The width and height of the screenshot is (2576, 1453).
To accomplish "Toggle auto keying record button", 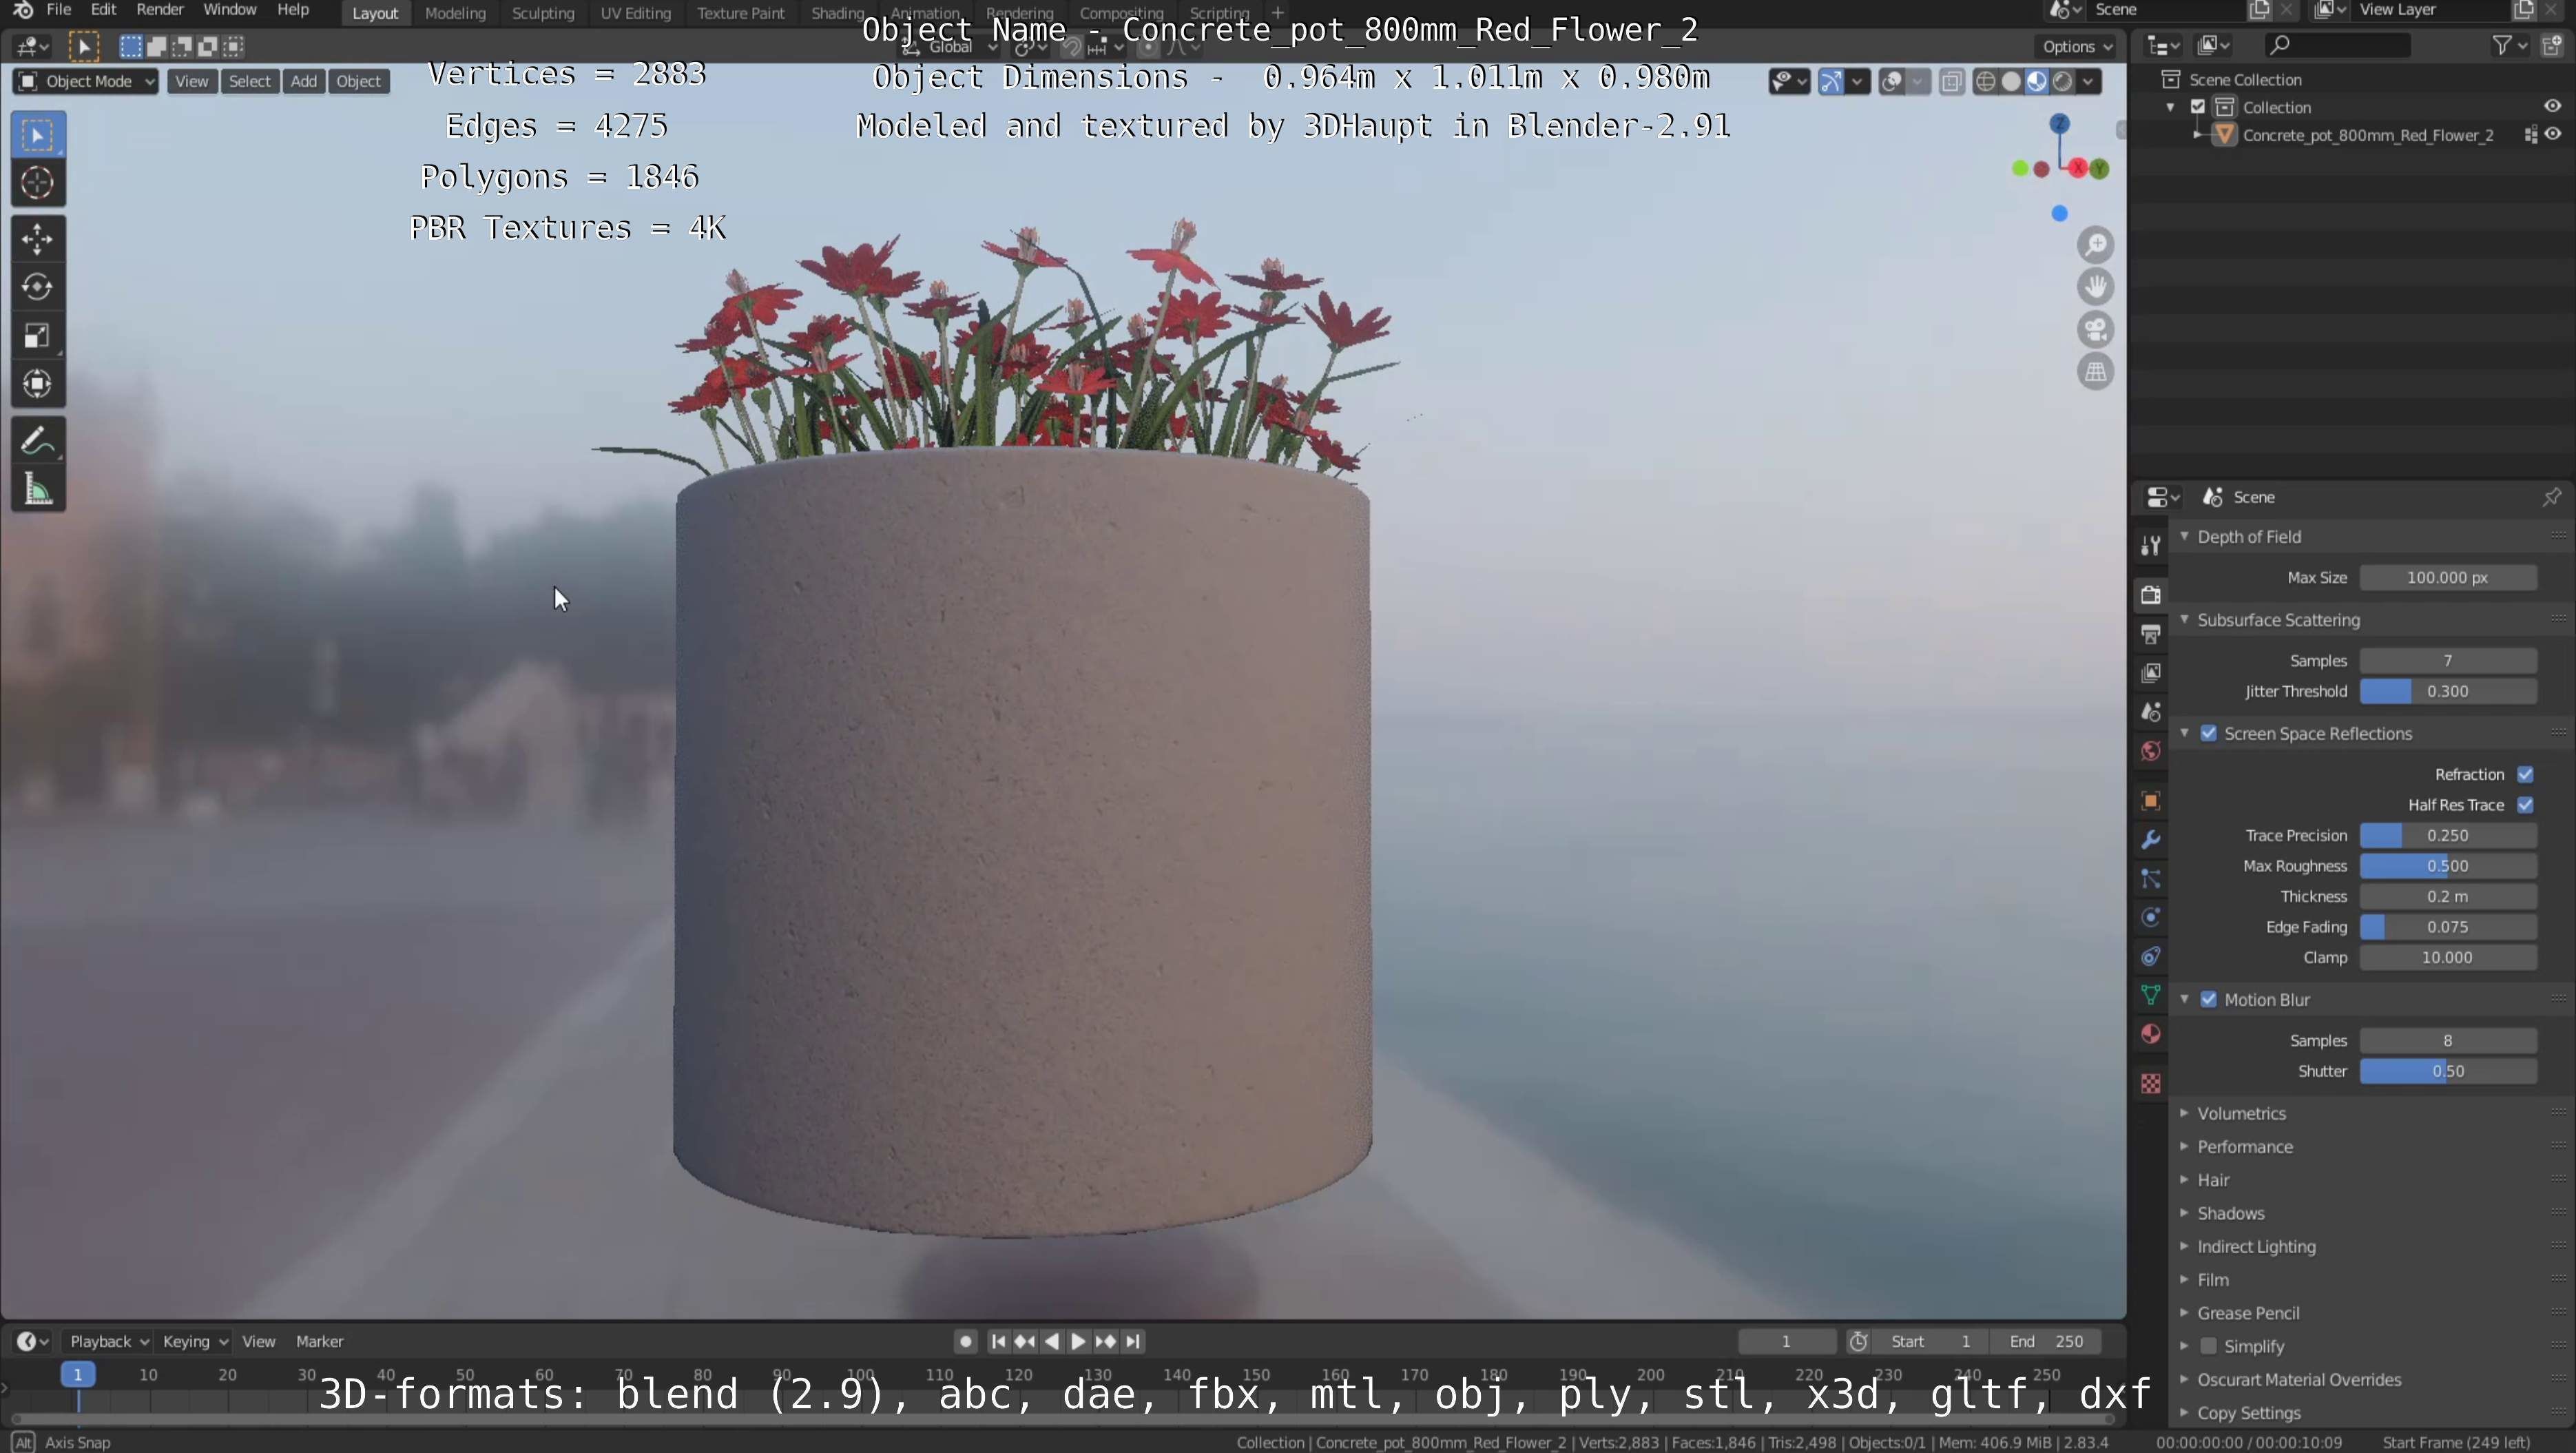I will 965,1342.
